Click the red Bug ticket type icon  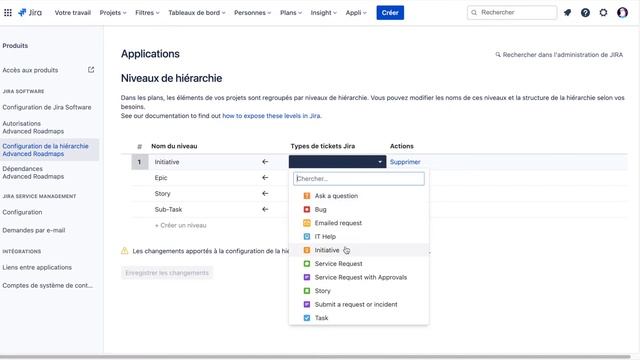[307, 209]
